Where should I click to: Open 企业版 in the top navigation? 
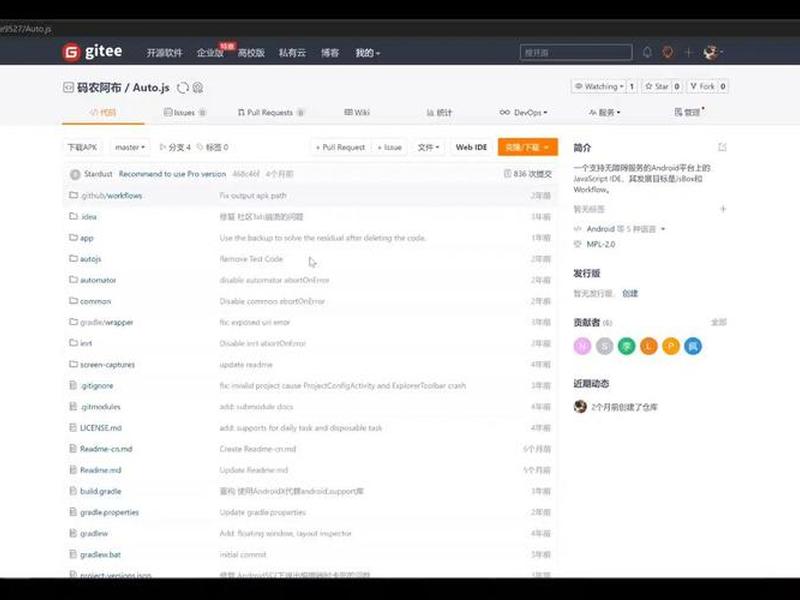tap(210, 53)
